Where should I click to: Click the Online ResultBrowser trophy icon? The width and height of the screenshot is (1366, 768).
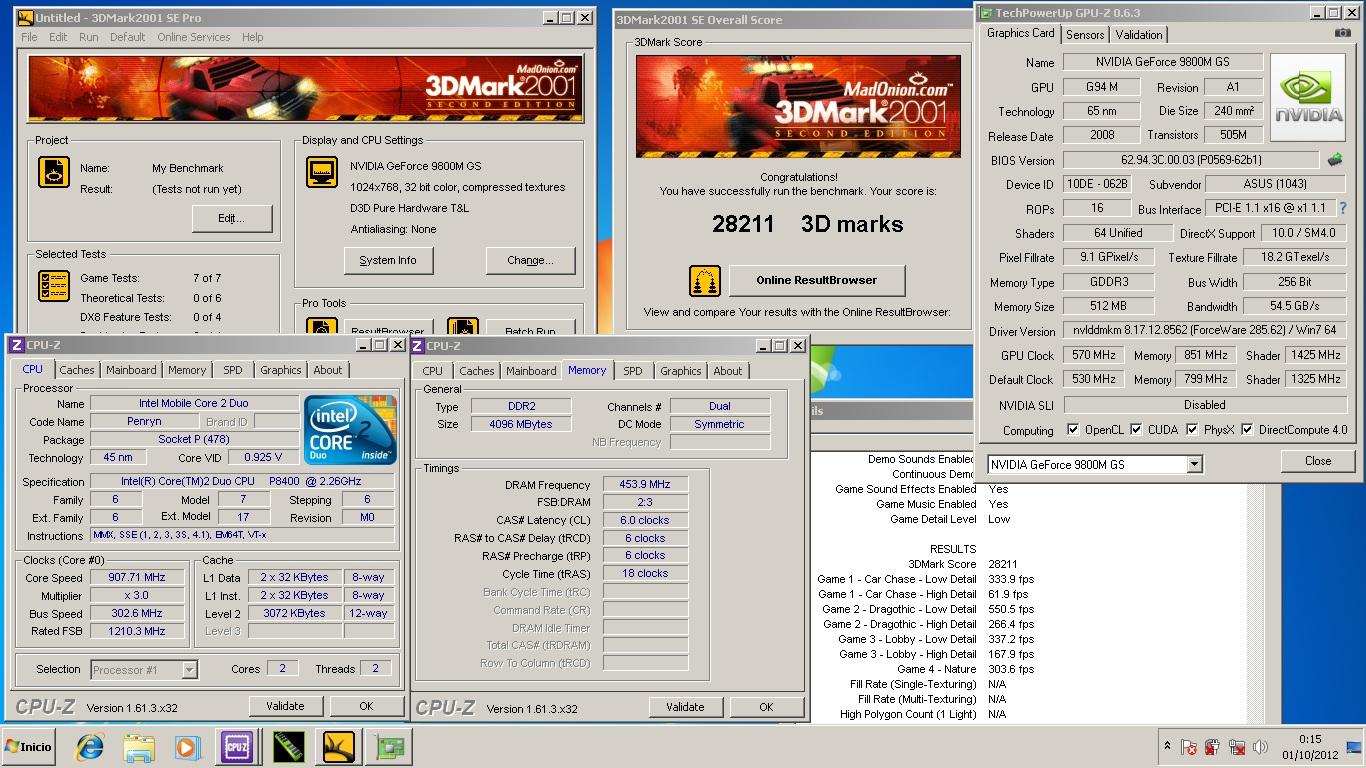point(705,281)
